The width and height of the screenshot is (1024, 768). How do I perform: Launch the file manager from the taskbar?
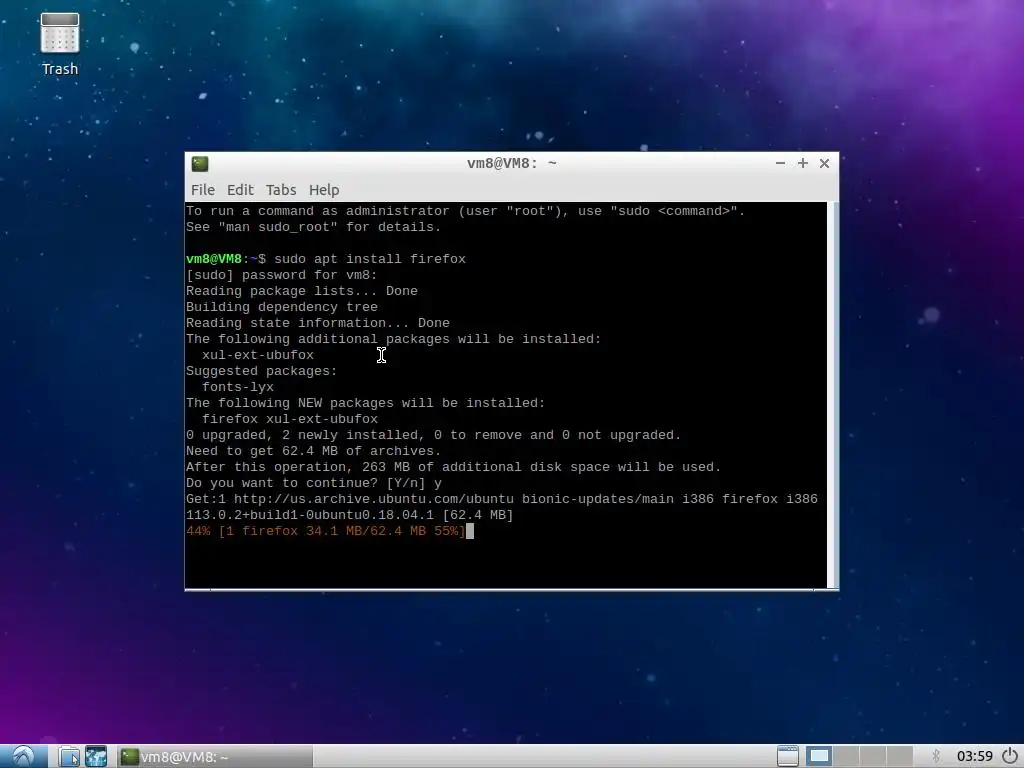[x=69, y=756]
